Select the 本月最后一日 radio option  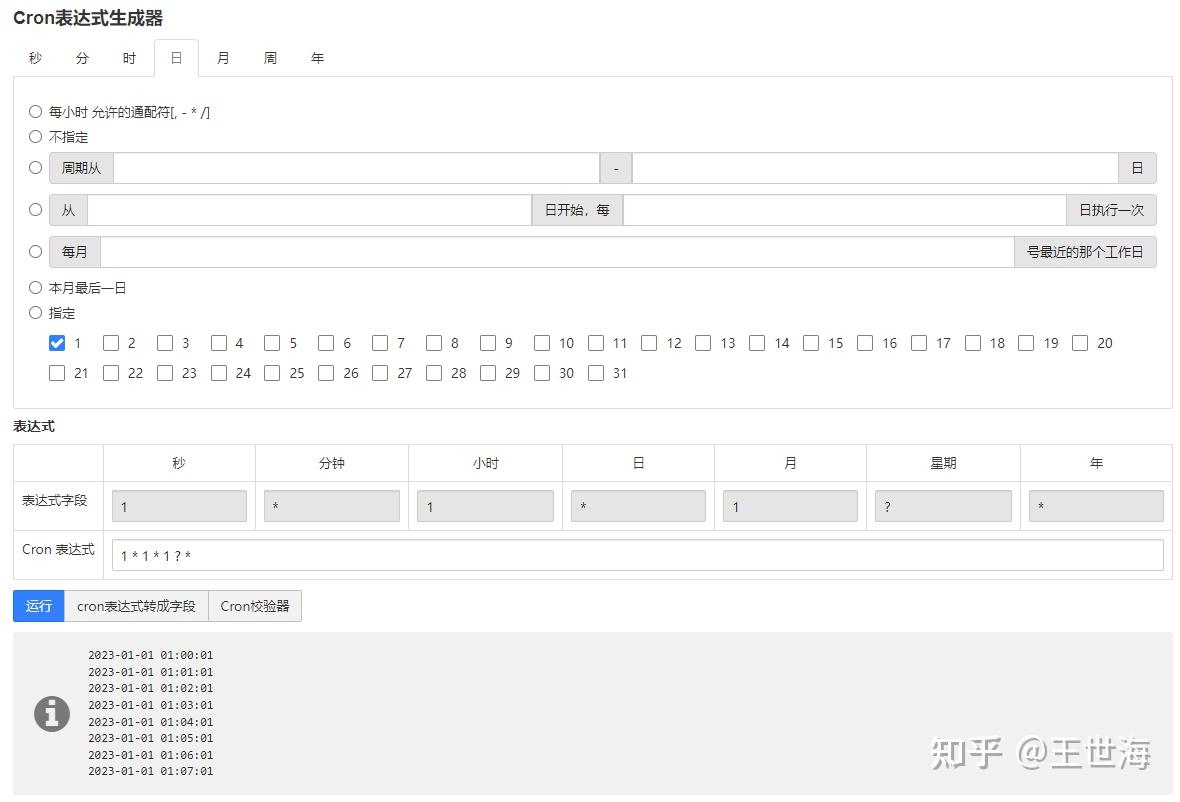point(35,287)
